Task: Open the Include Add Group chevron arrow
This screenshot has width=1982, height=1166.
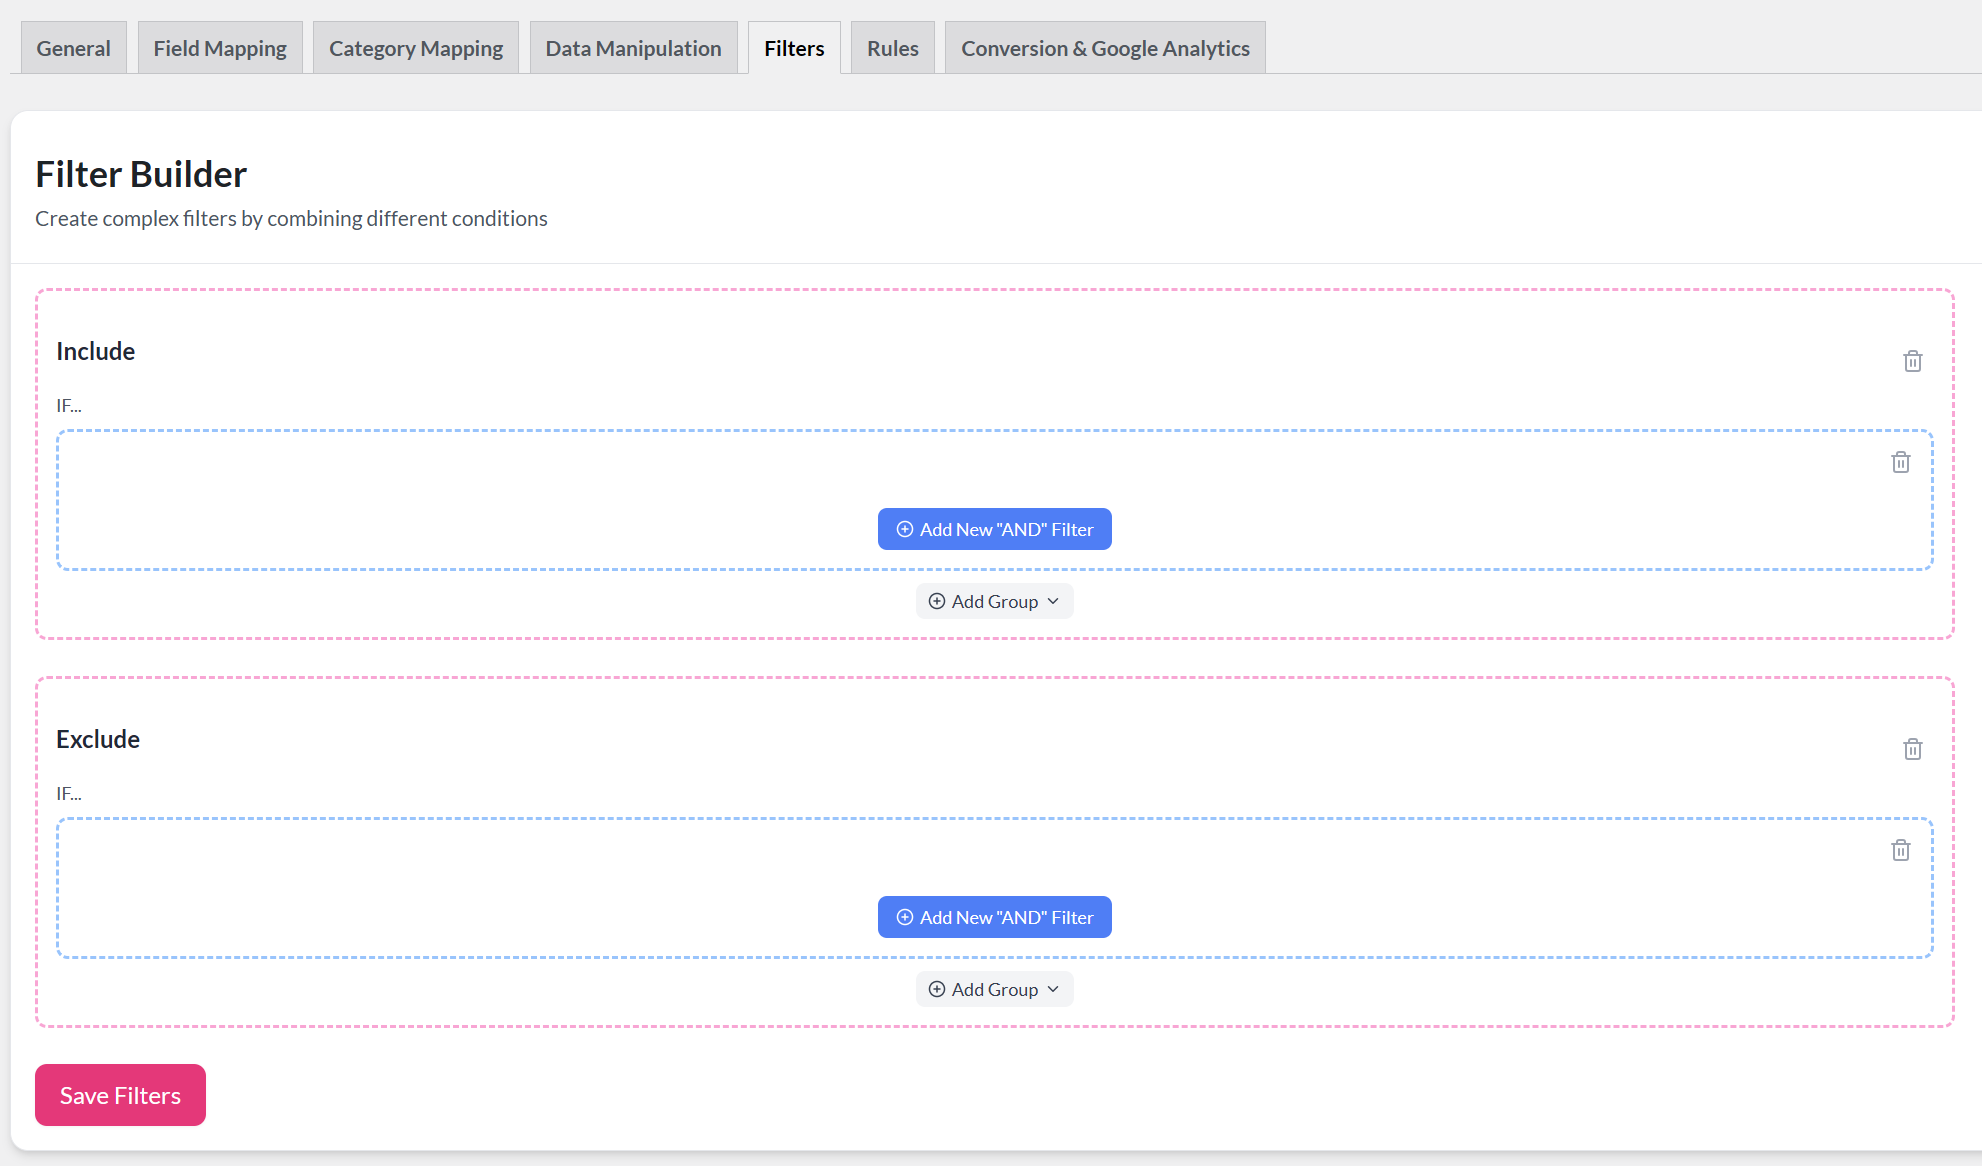Action: pyautogui.click(x=1053, y=601)
